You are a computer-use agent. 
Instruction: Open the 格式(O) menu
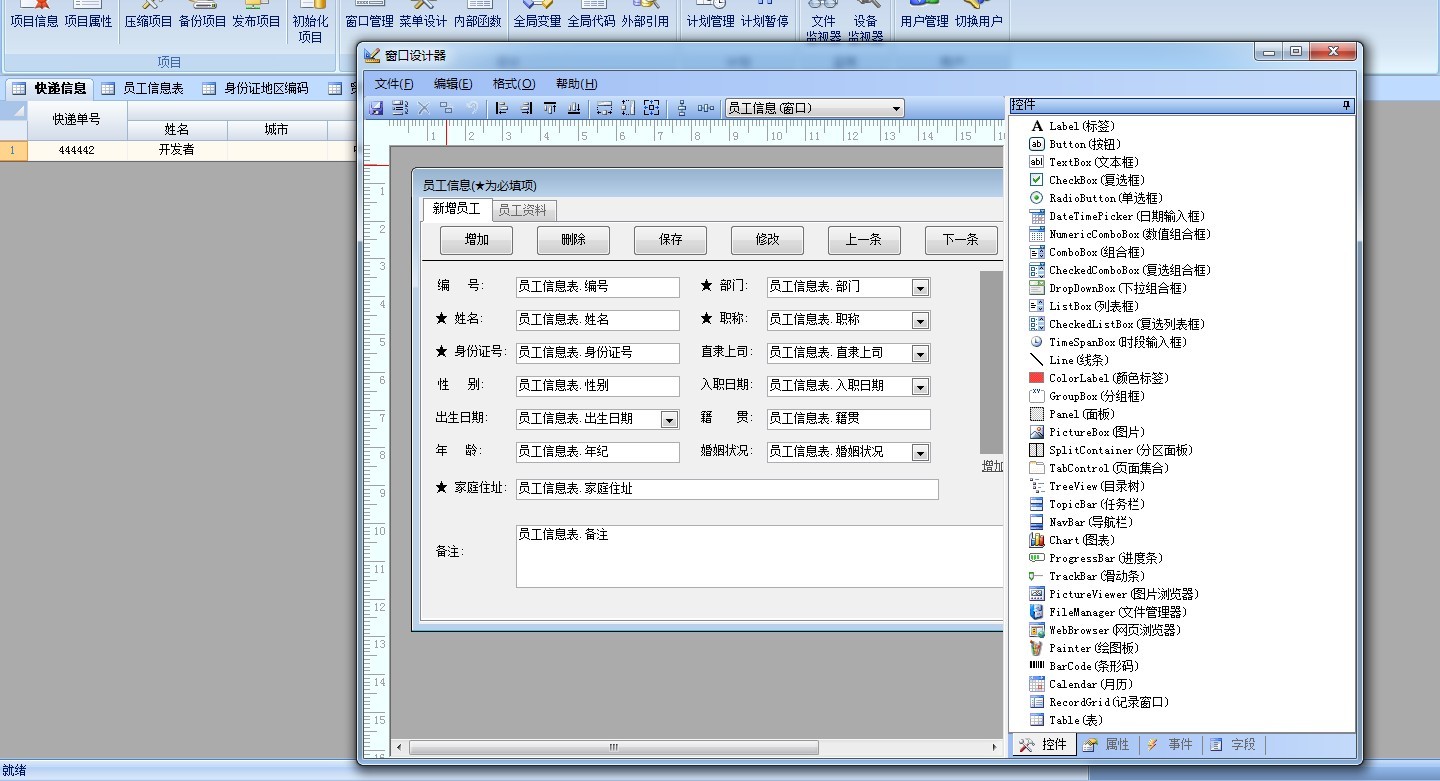513,84
